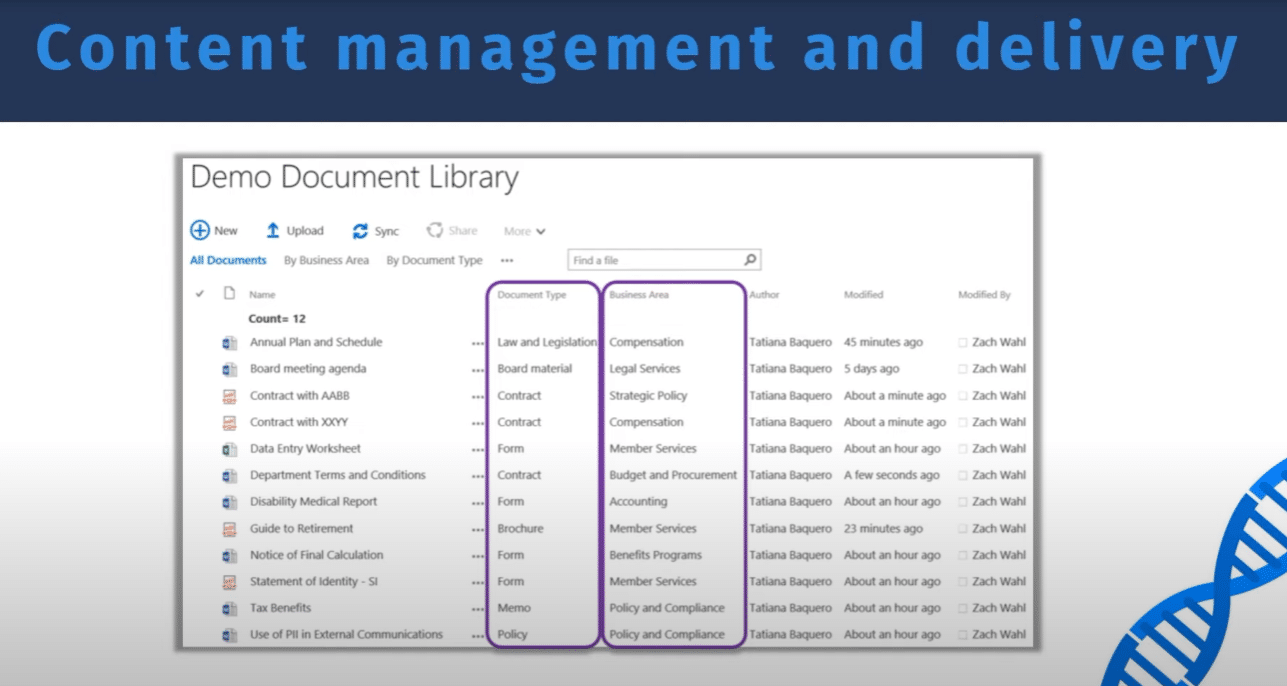Select the All Documents view
This screenshot has width=1287, height=686.
[x=228, y=260]
